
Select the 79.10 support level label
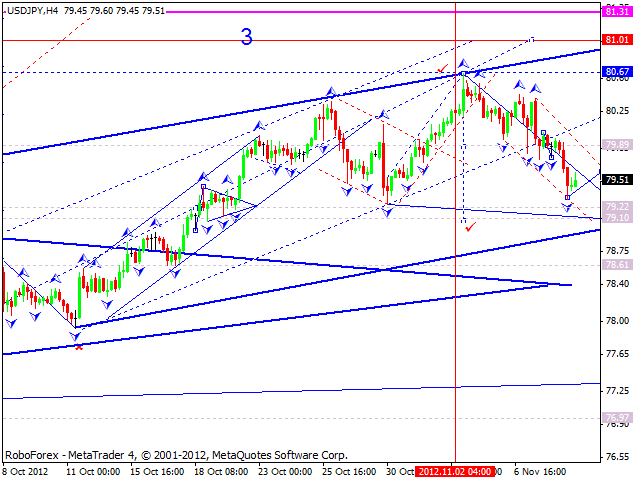click(x=616, y=217)
